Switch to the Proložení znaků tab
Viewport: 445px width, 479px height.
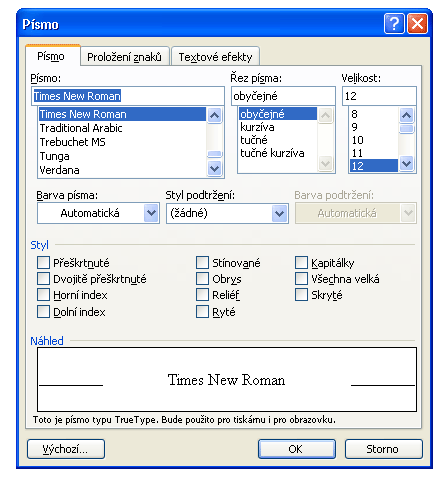pos(125,56)
